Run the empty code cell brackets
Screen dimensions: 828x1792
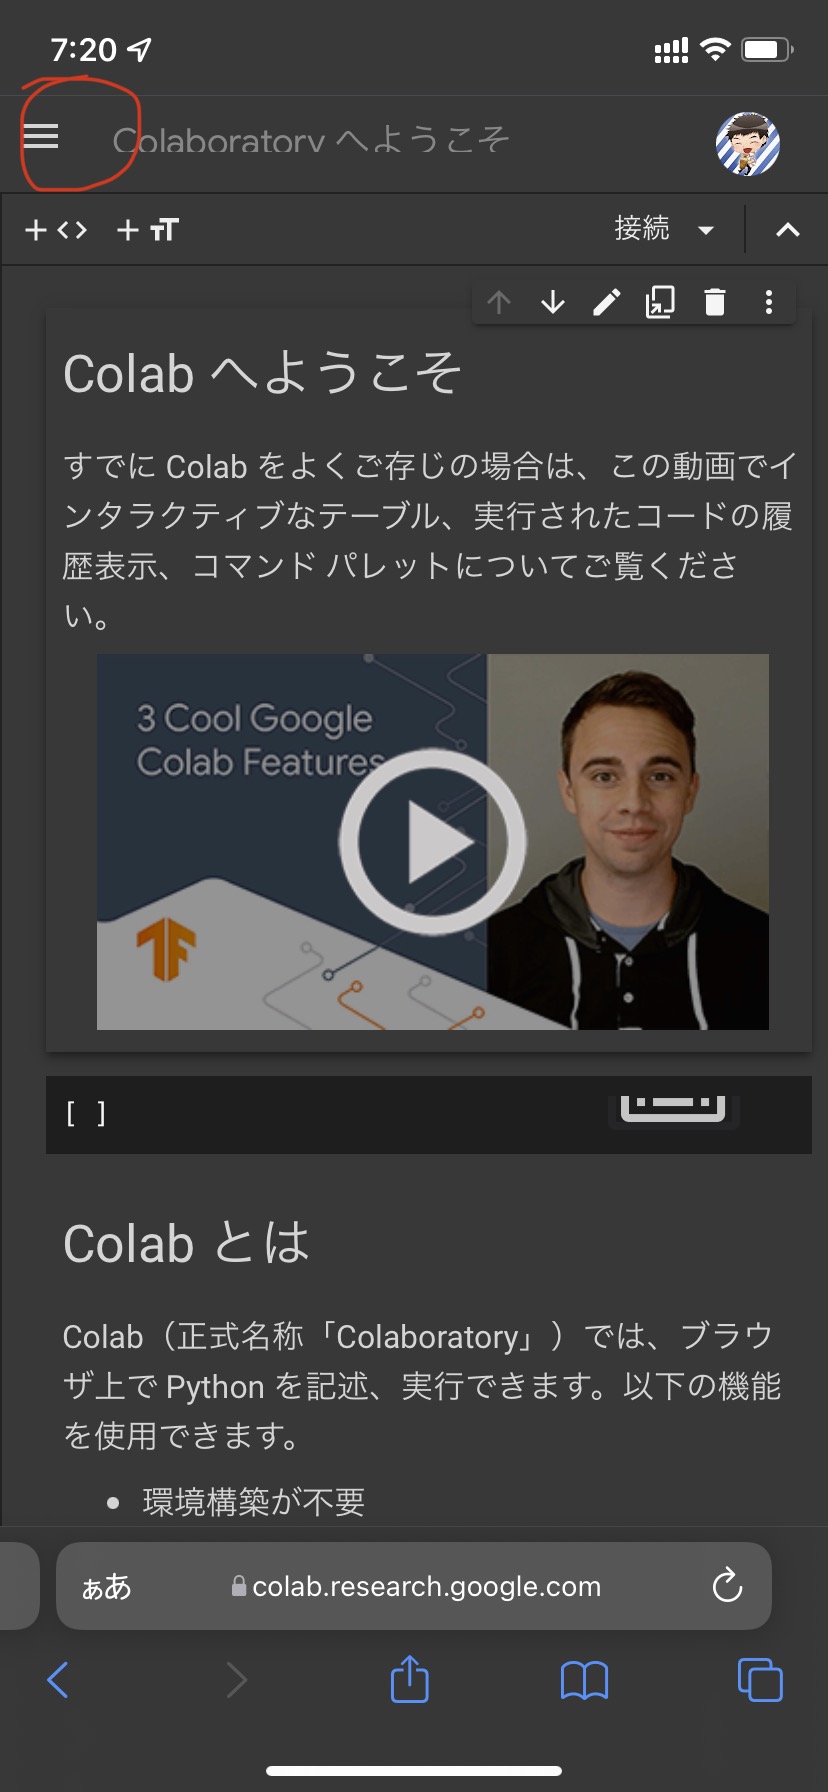click(x=86, y=1114)
